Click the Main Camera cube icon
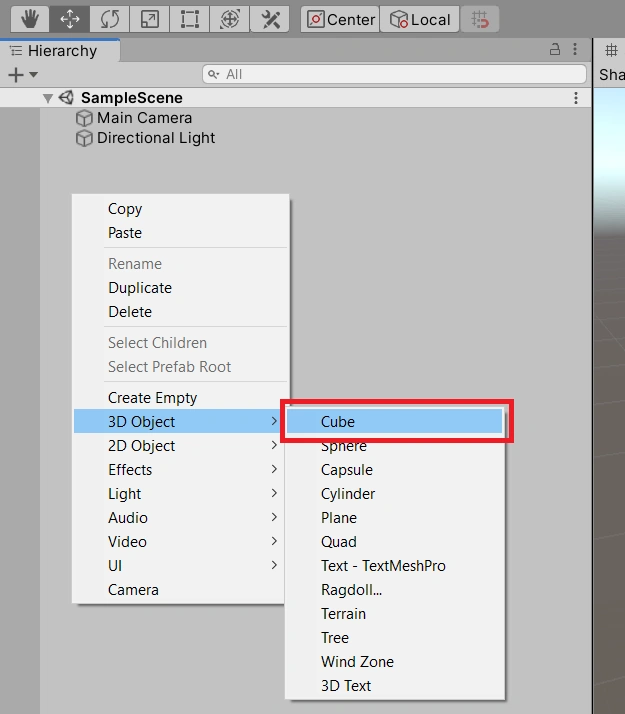Viewport: 625px width, 714px height. 84,118
